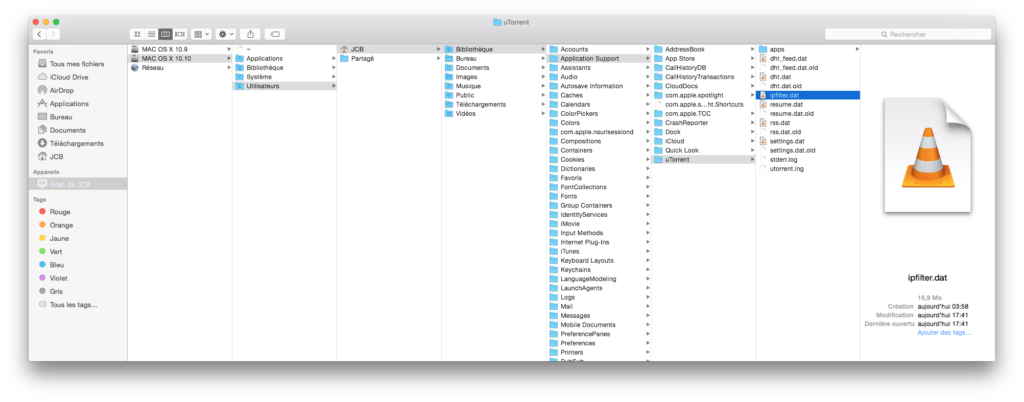Click the Rechercher search field
Image resolution: width=1024 pixels, height=402 pixels.
[x=908, y=34]
